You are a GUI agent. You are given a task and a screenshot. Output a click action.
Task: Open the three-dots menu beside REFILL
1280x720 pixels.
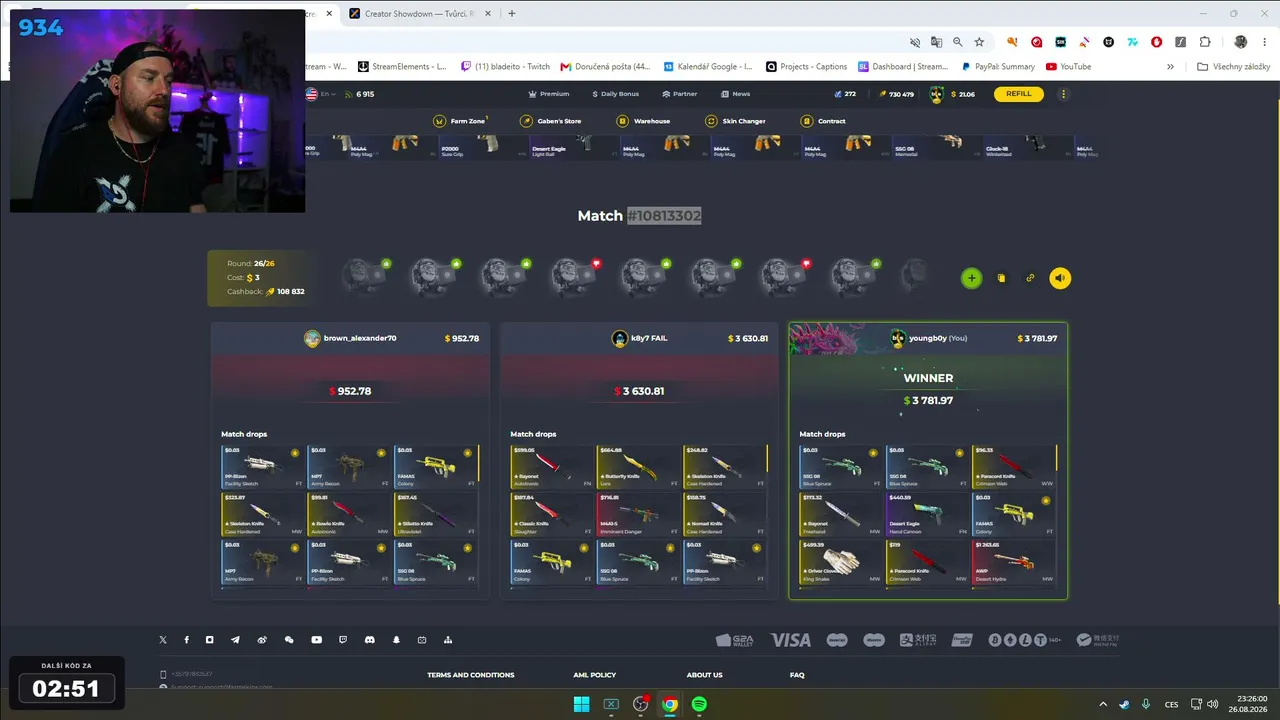point(1063,94)
